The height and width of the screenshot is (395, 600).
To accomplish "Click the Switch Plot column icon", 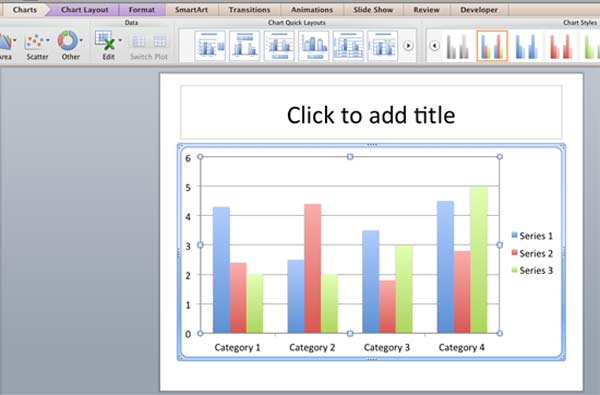I will tap(160, 41).
